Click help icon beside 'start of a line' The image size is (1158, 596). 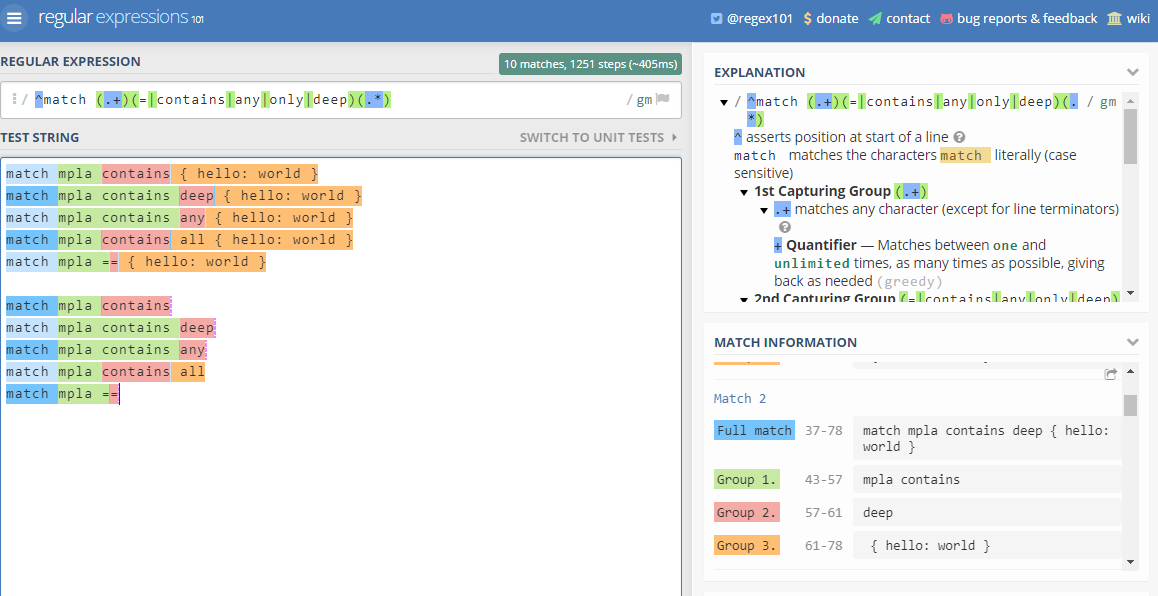[959, 137]
